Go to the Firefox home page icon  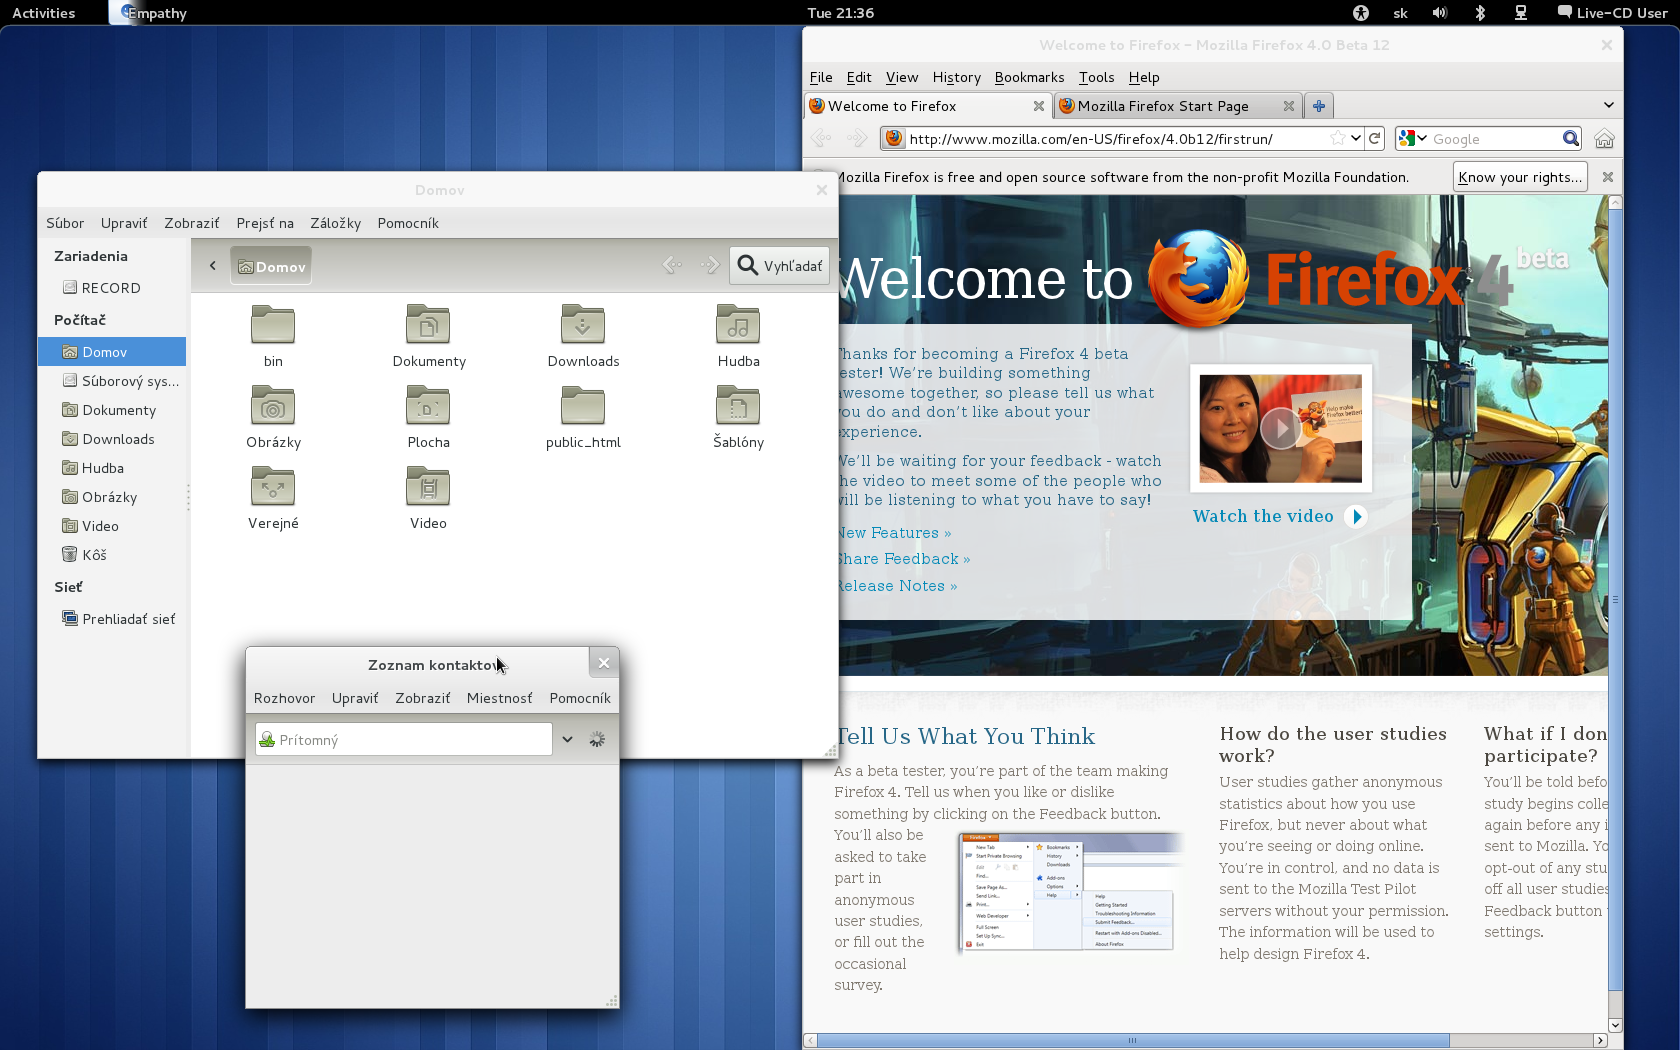[1605, 139]
